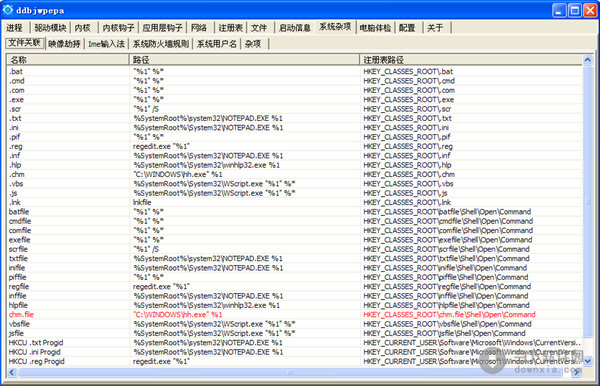Open the 进程 tab

tap(15, 28)
